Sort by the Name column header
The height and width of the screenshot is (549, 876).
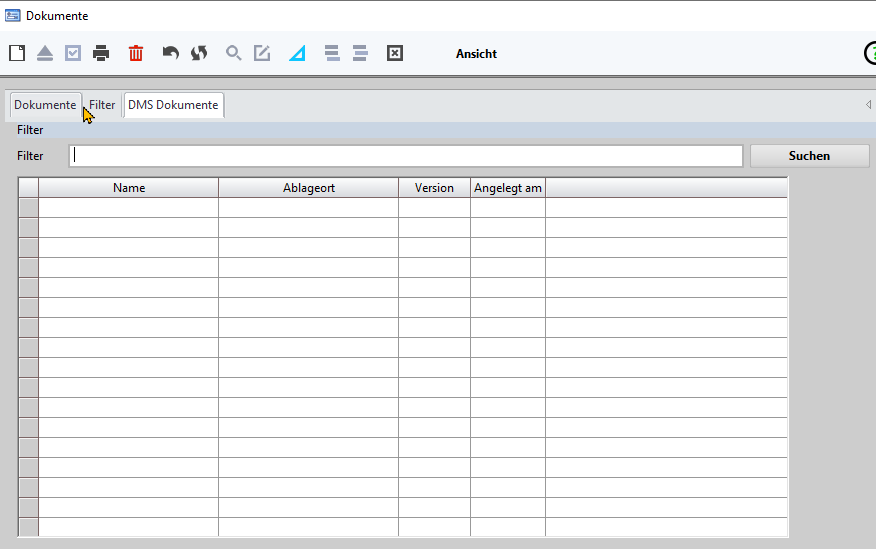[129, 188]
